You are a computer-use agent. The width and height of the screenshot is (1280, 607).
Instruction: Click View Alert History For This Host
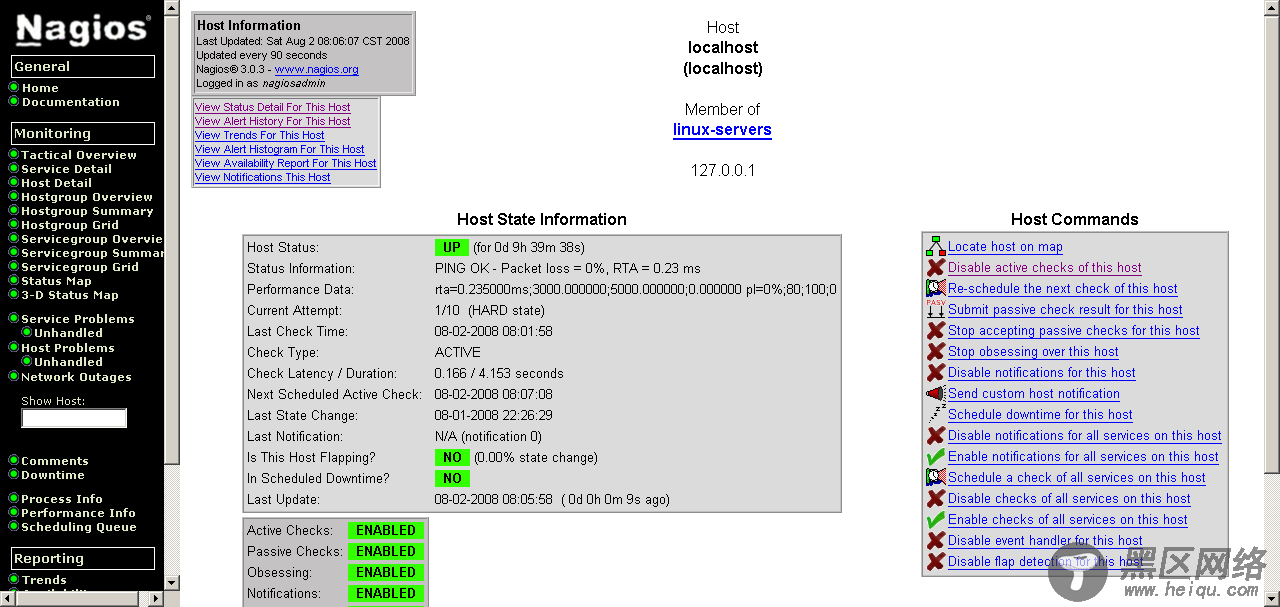pyautogui.click(x=273, y=121)
